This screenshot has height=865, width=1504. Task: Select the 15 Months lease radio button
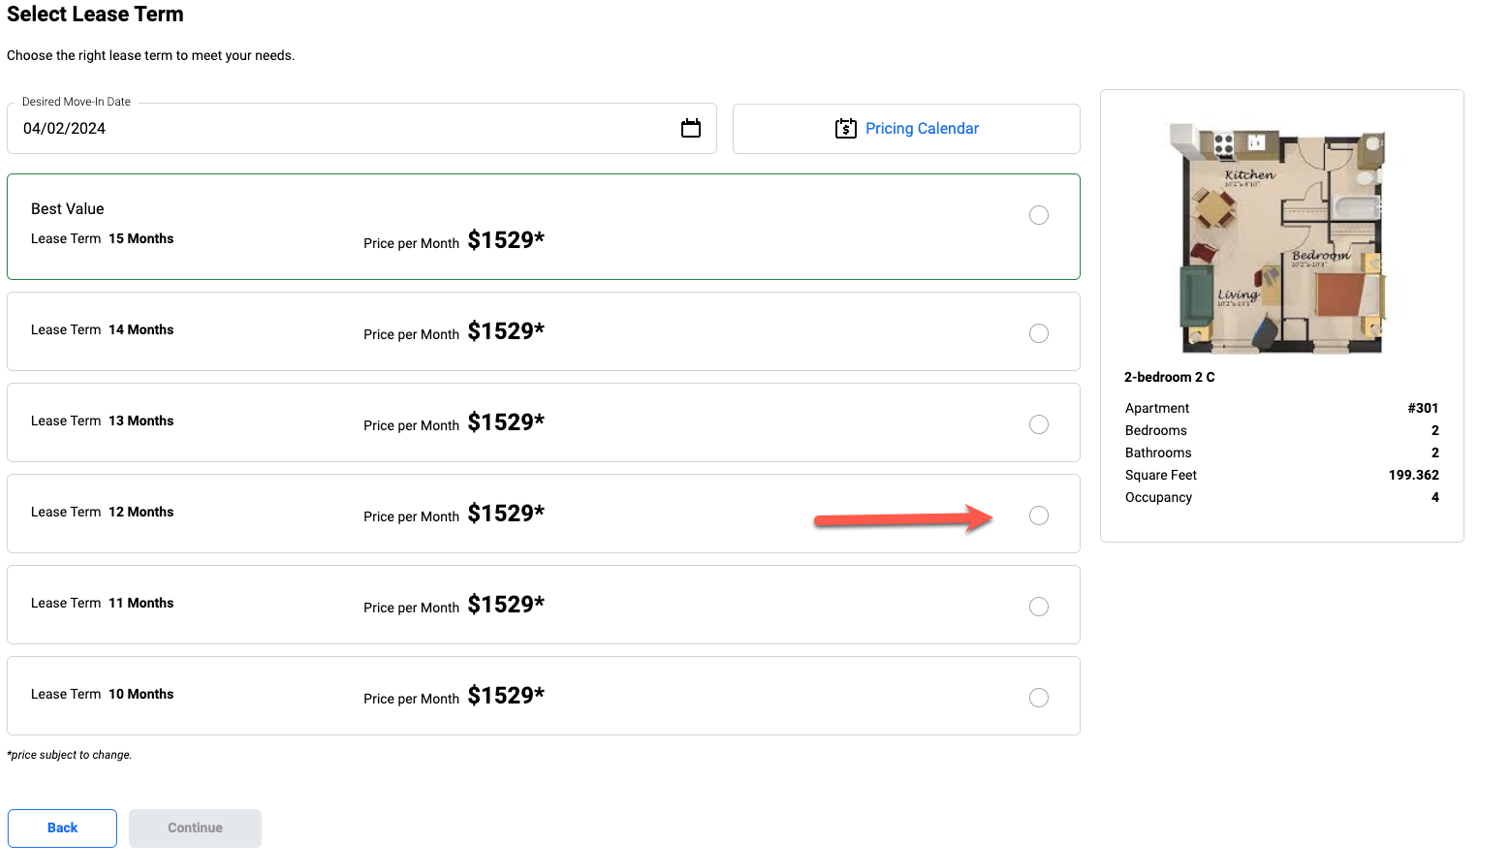pyautogui.click(x=1039, y=215)
